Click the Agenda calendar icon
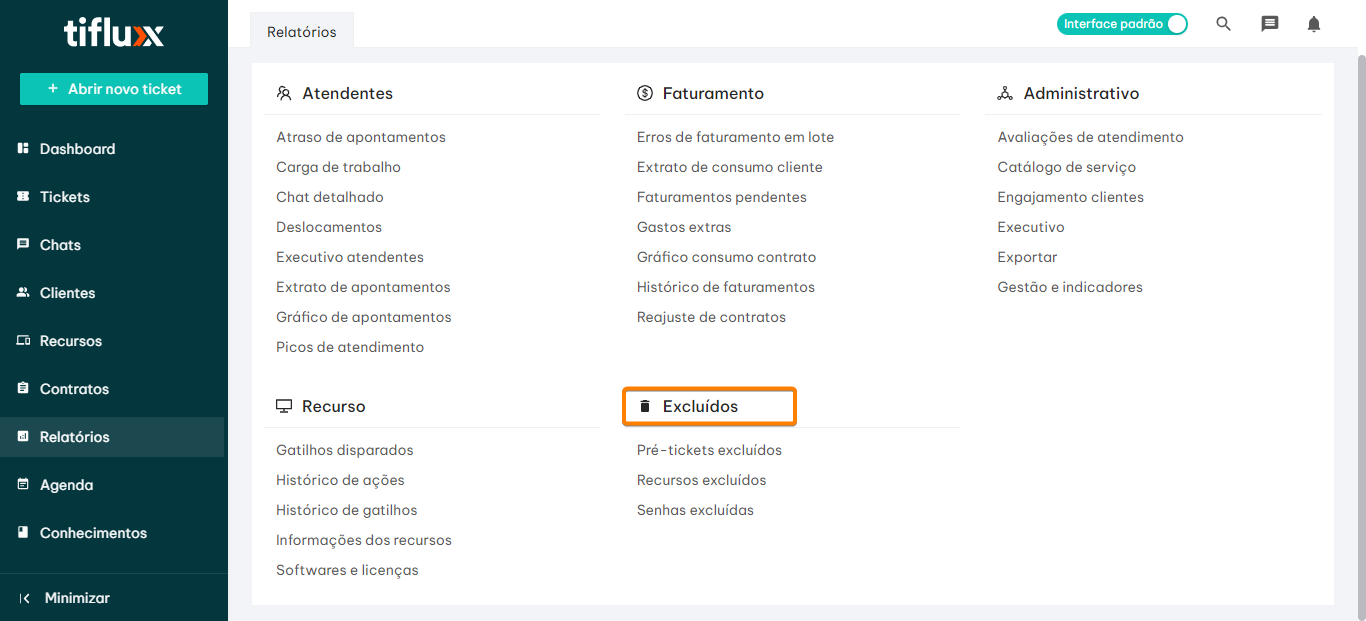Image resolution: width=1366 pixels, height=621 pixels. click(x=23, y=485)
